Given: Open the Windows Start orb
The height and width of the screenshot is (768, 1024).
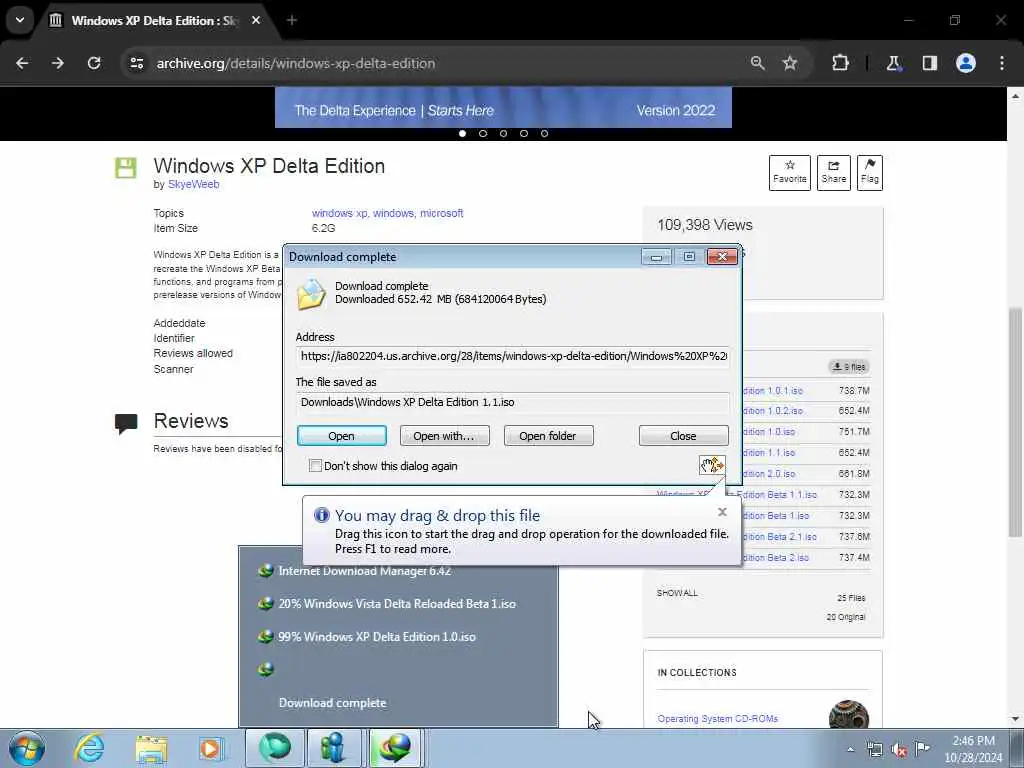Looking at the screenshot, I should [27, 748].
